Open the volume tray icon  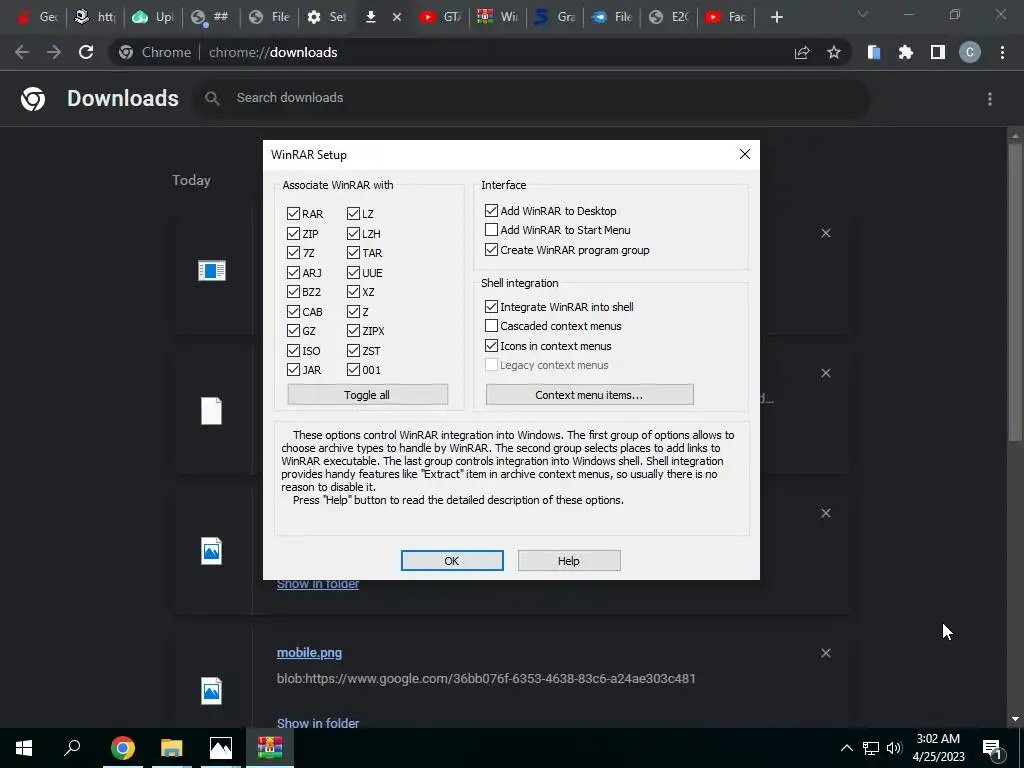click(894, 748)
